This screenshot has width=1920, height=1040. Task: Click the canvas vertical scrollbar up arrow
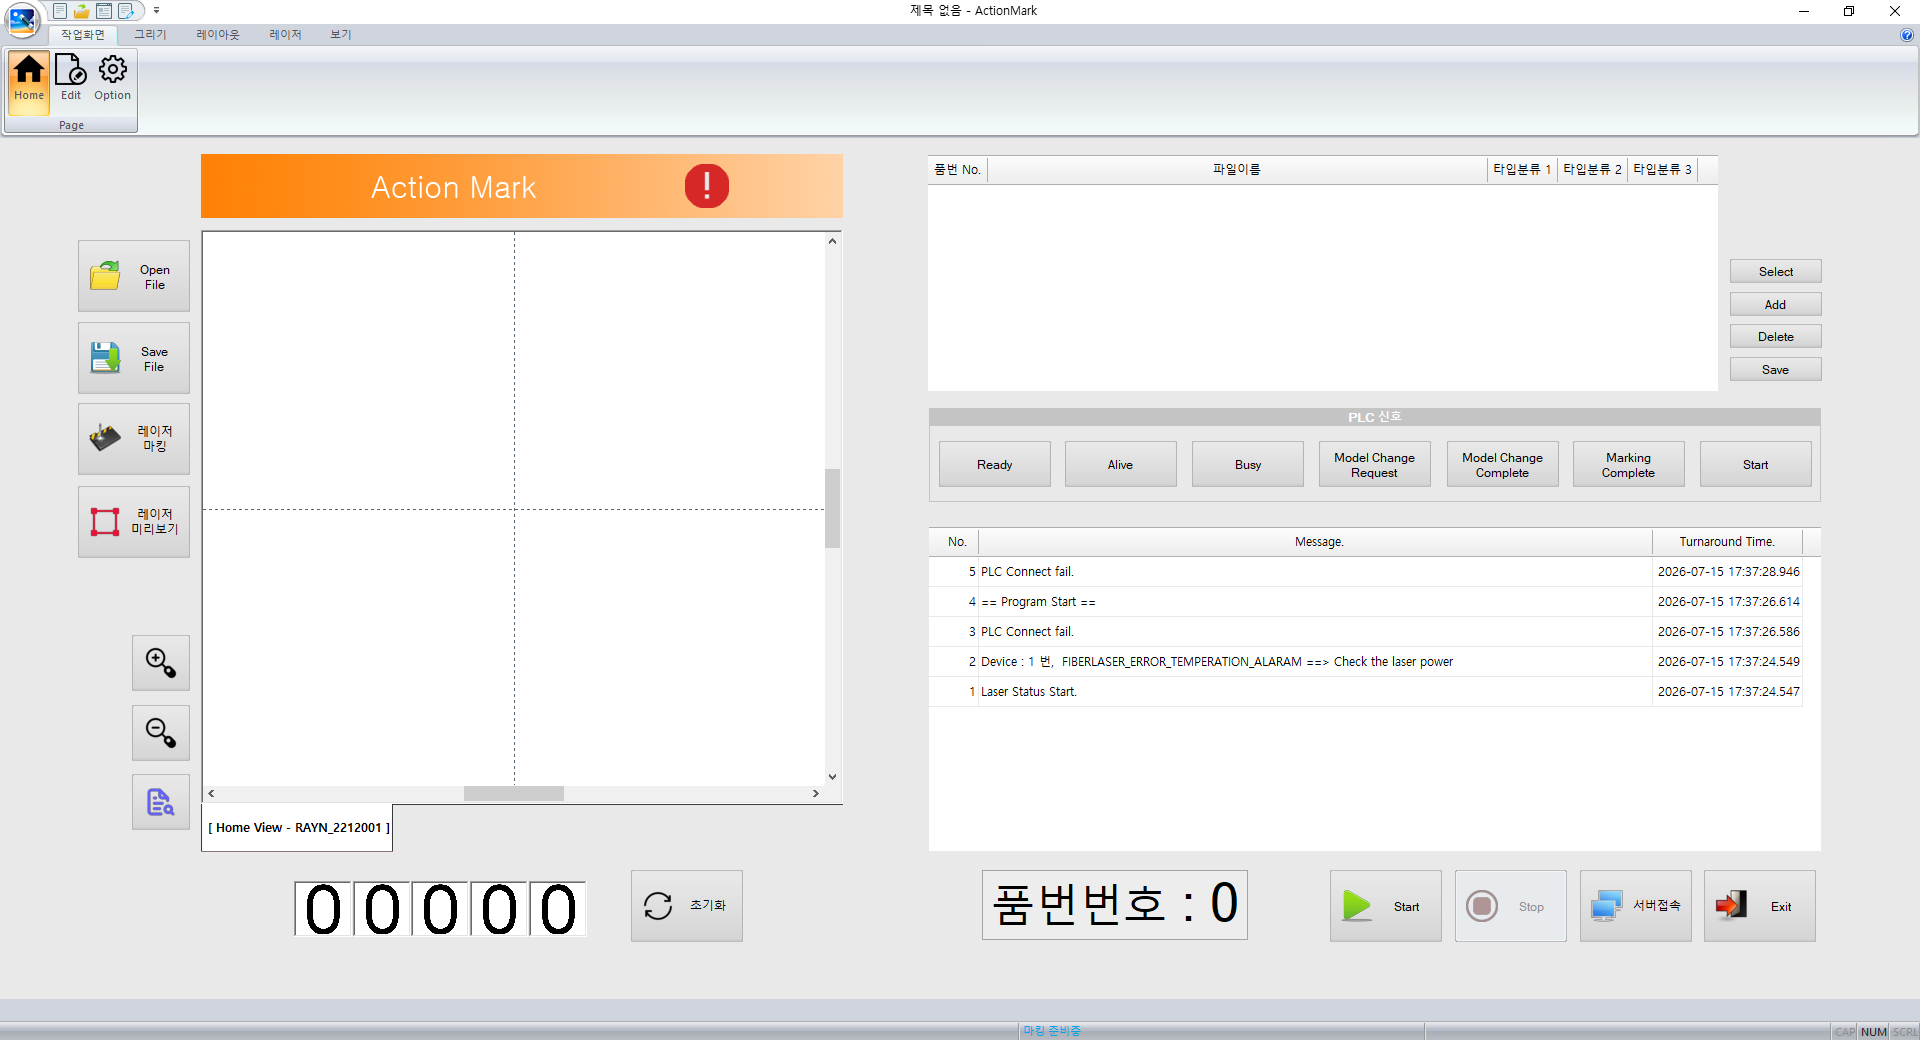832,241
